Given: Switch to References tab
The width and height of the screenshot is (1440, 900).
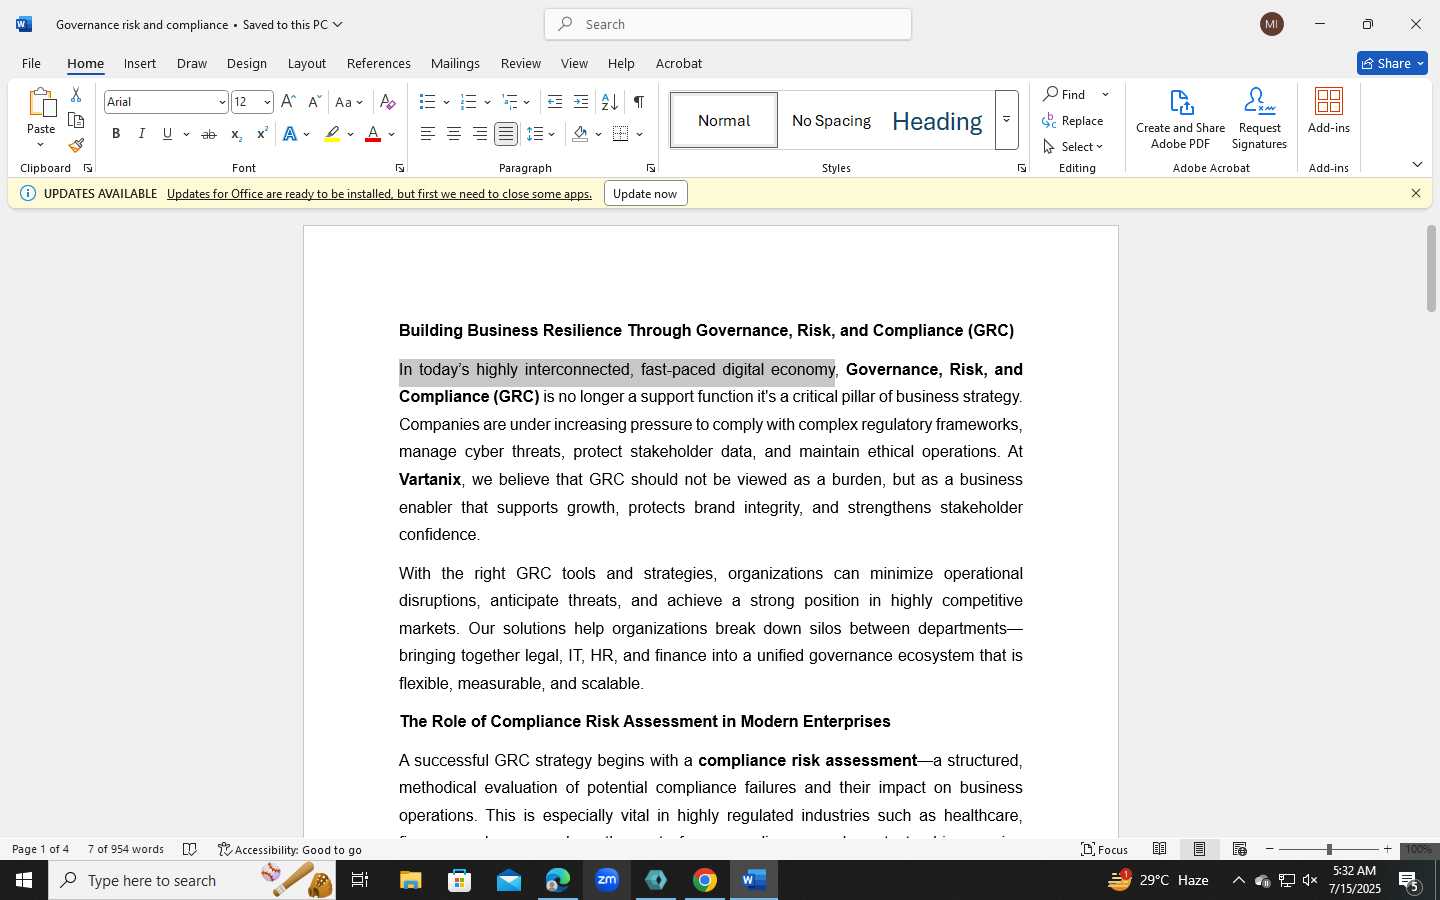Looking at the screenshot, I should 379,63.
